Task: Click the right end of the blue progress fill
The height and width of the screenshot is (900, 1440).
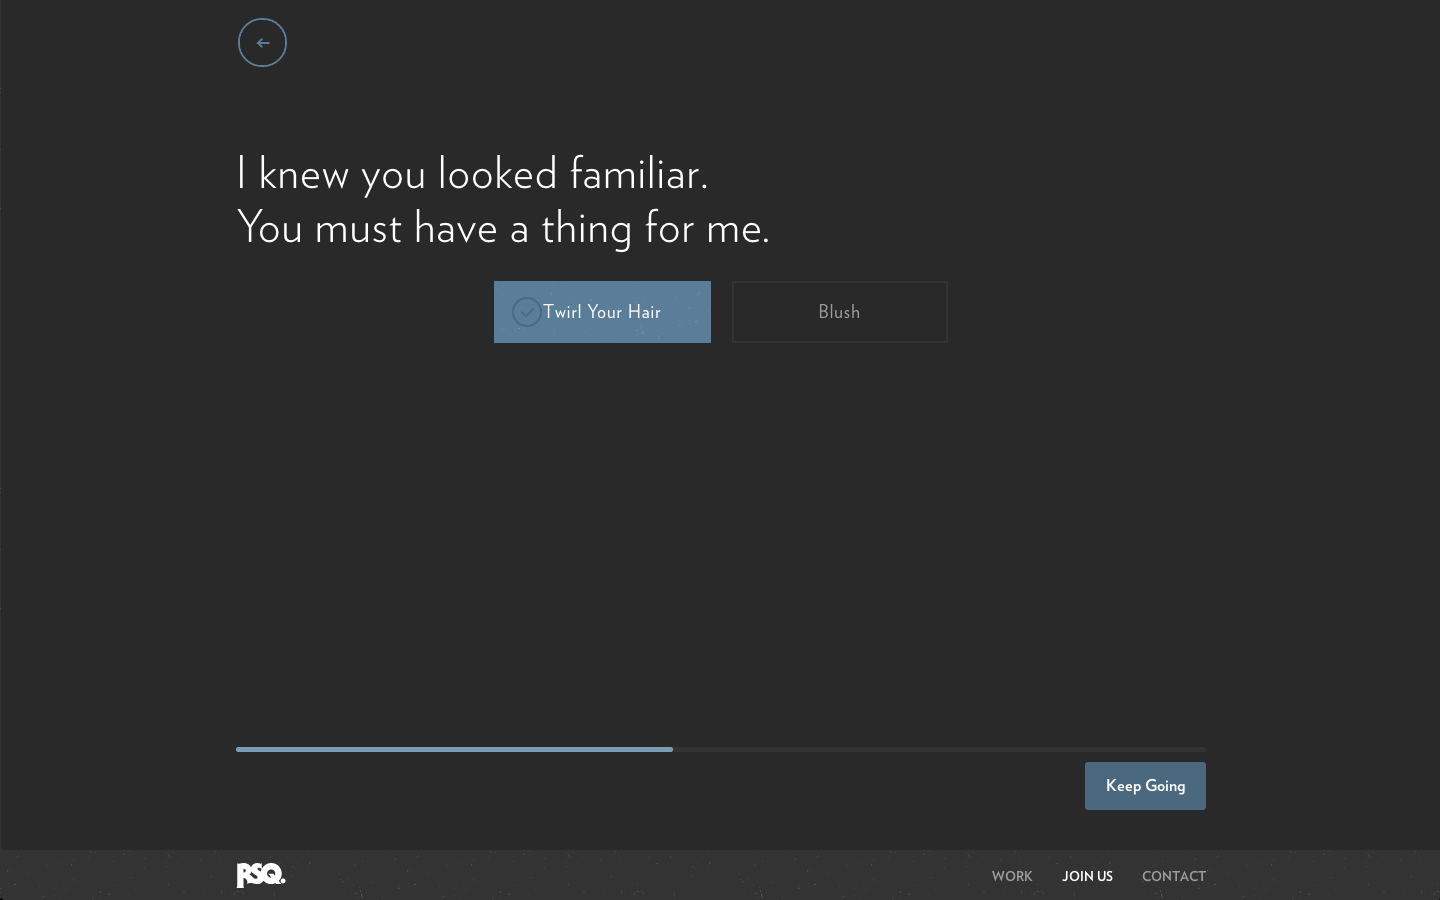Action: (669, 749)
